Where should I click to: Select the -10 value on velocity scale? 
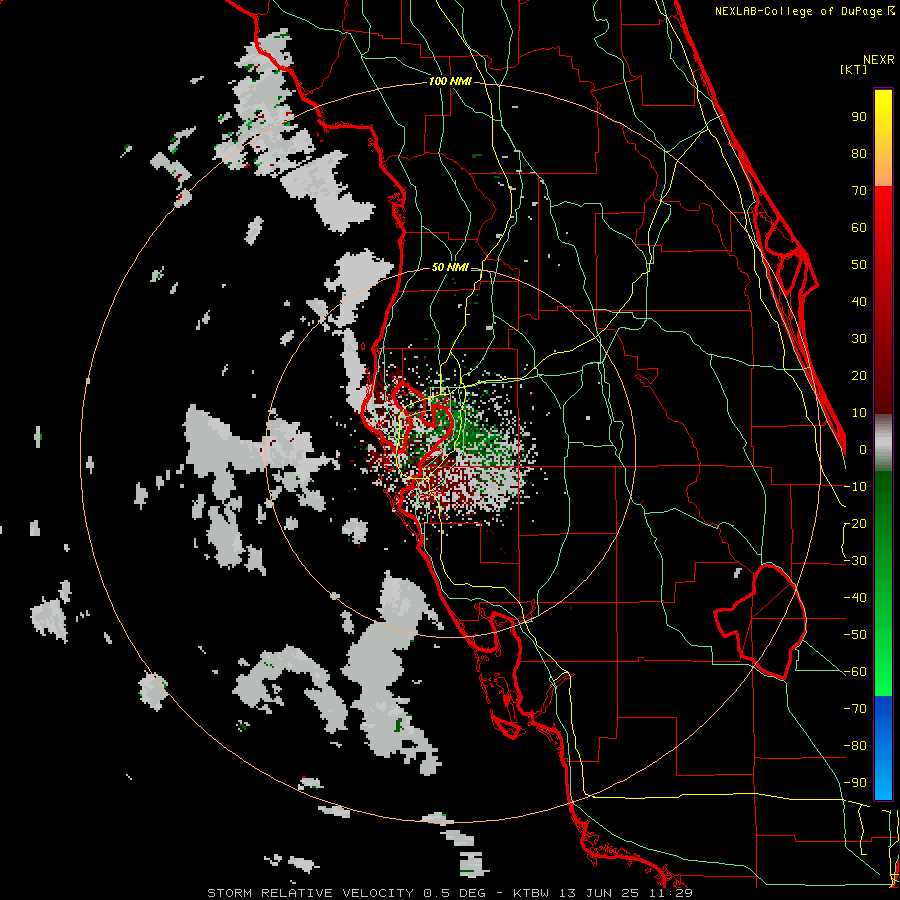click(855, 487)
